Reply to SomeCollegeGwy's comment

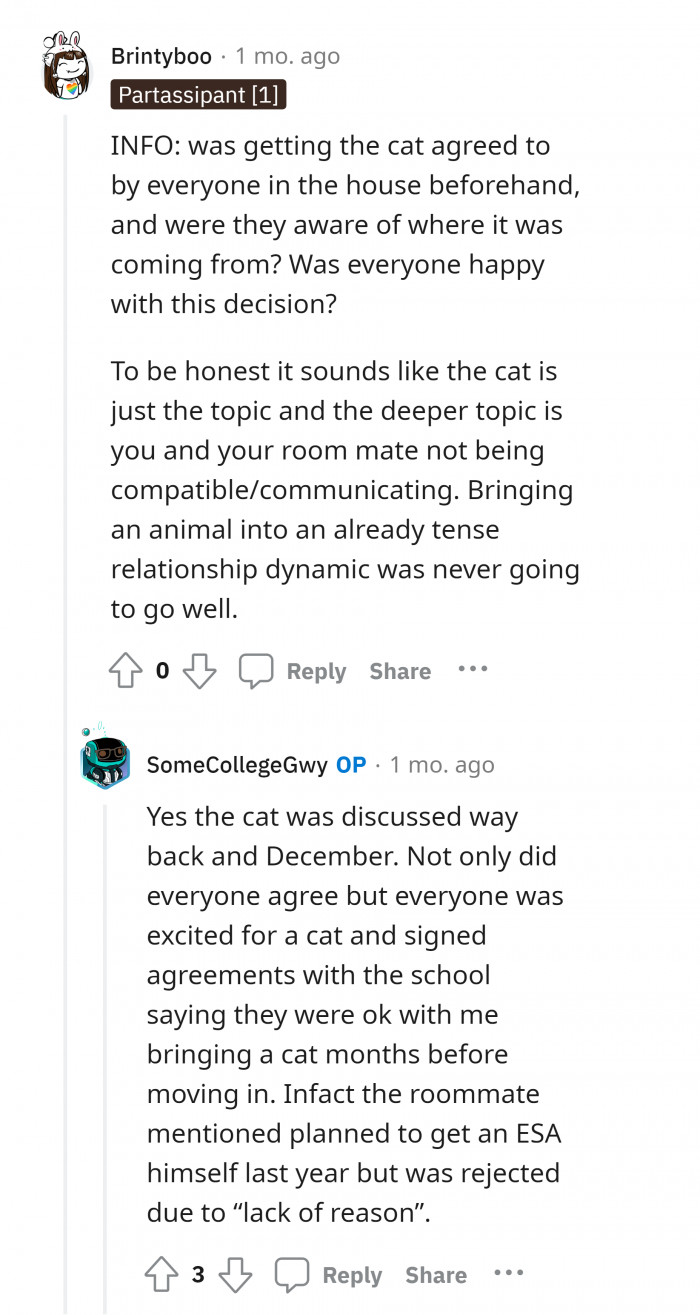click(x=352, y=1275)
